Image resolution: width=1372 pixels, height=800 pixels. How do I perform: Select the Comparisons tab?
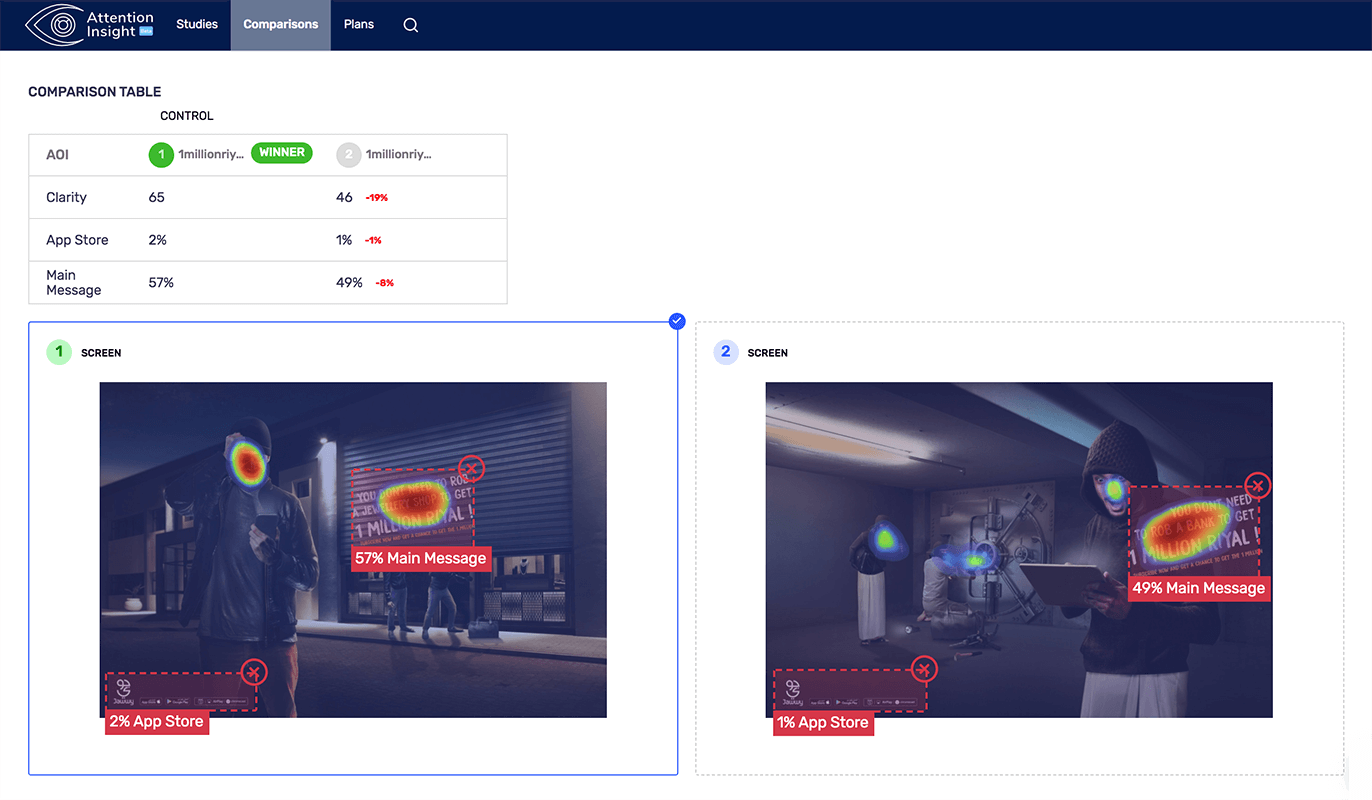tap(281, 24)
